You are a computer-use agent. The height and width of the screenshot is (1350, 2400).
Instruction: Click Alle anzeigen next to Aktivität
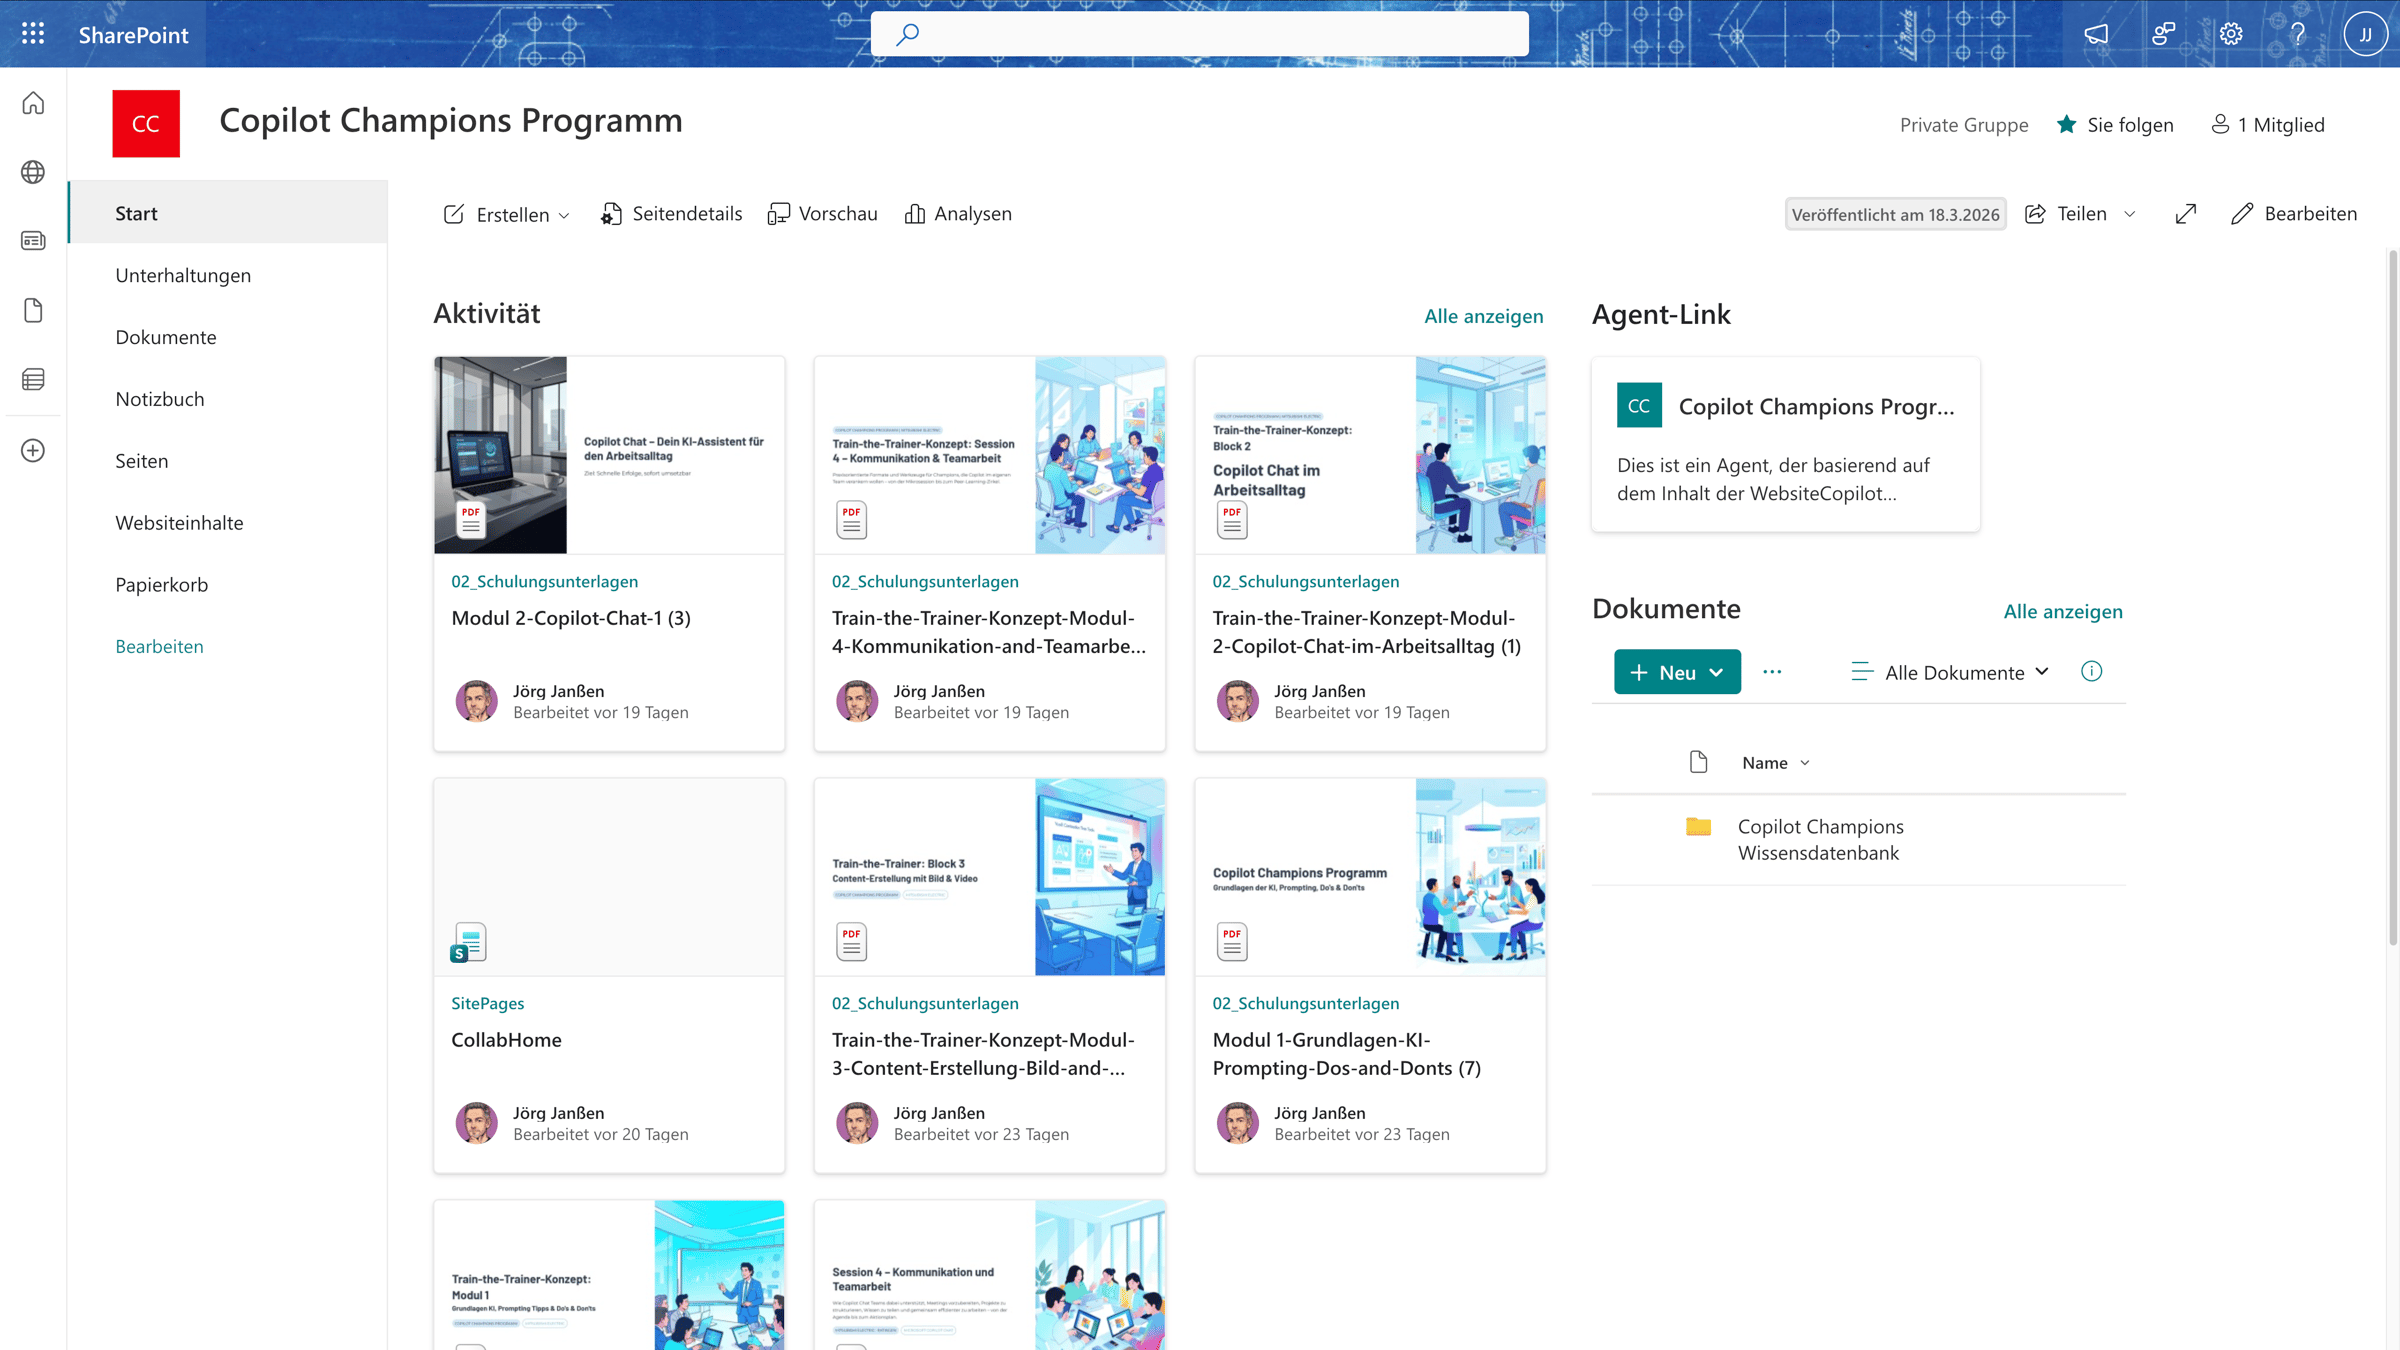tap(1483, 316)
